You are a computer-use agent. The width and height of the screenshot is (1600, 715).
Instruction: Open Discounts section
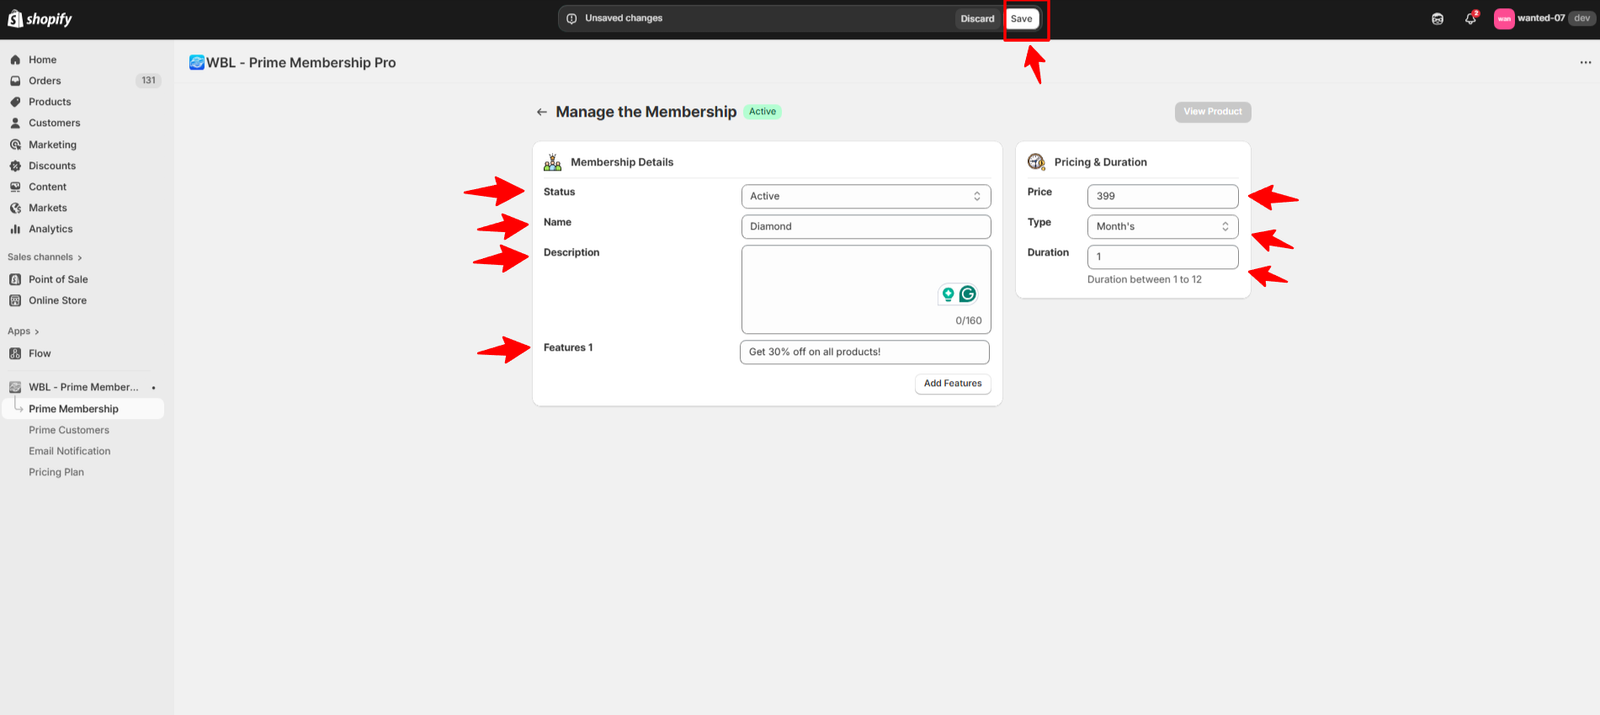(52, 166)
